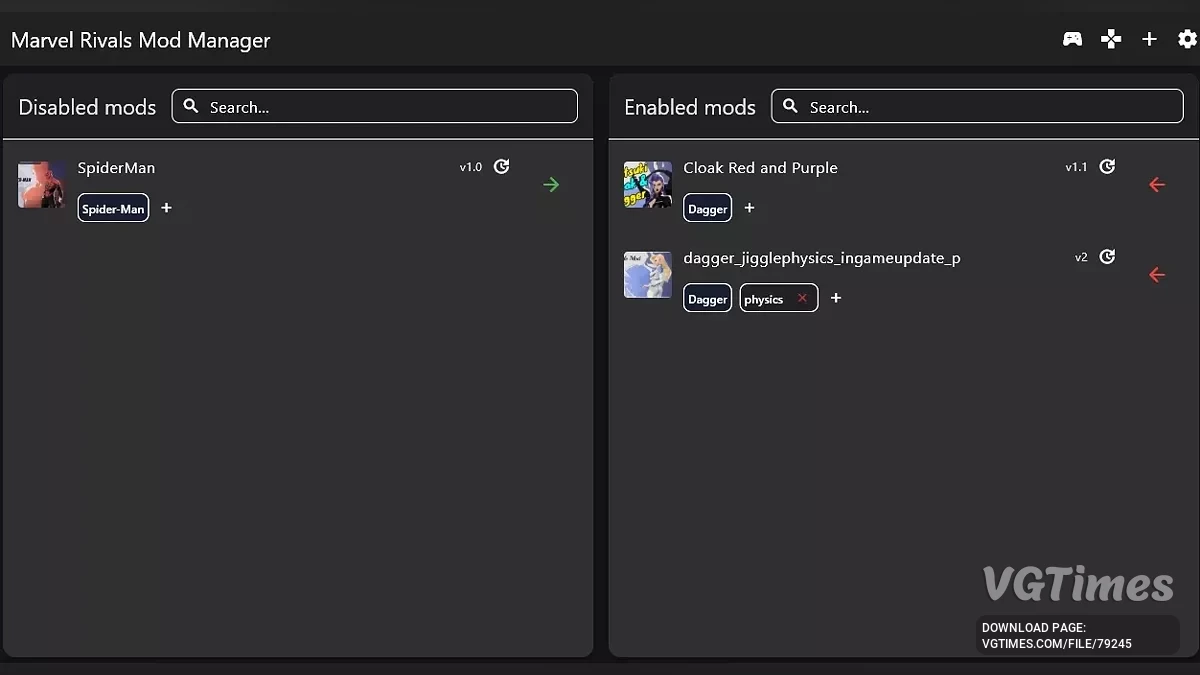Add another tag to dagger_jigglephysics mod
The height and width of the screenshot is (675, 1200).
point(836,298)
